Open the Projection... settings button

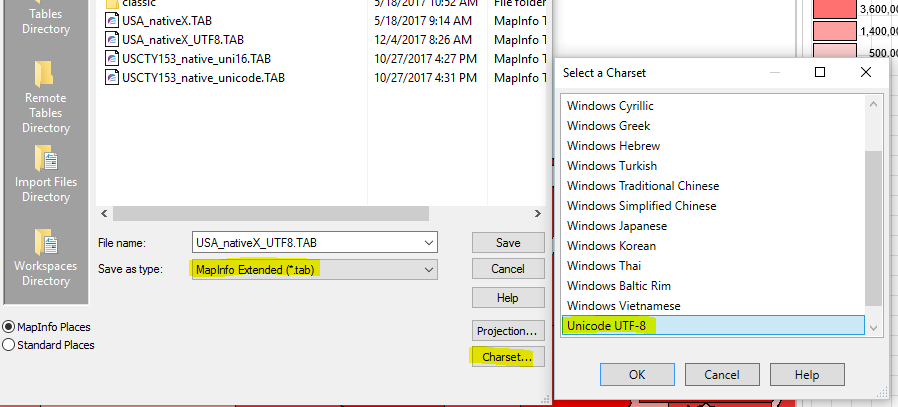point(507,330)
